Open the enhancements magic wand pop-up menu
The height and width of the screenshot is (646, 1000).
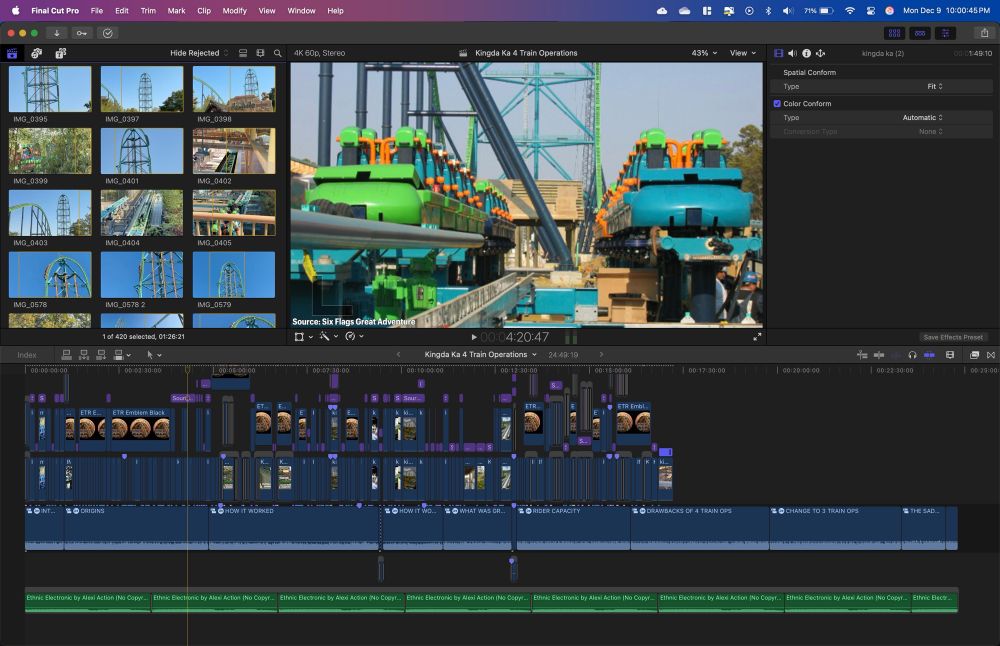tap(328, 337)
